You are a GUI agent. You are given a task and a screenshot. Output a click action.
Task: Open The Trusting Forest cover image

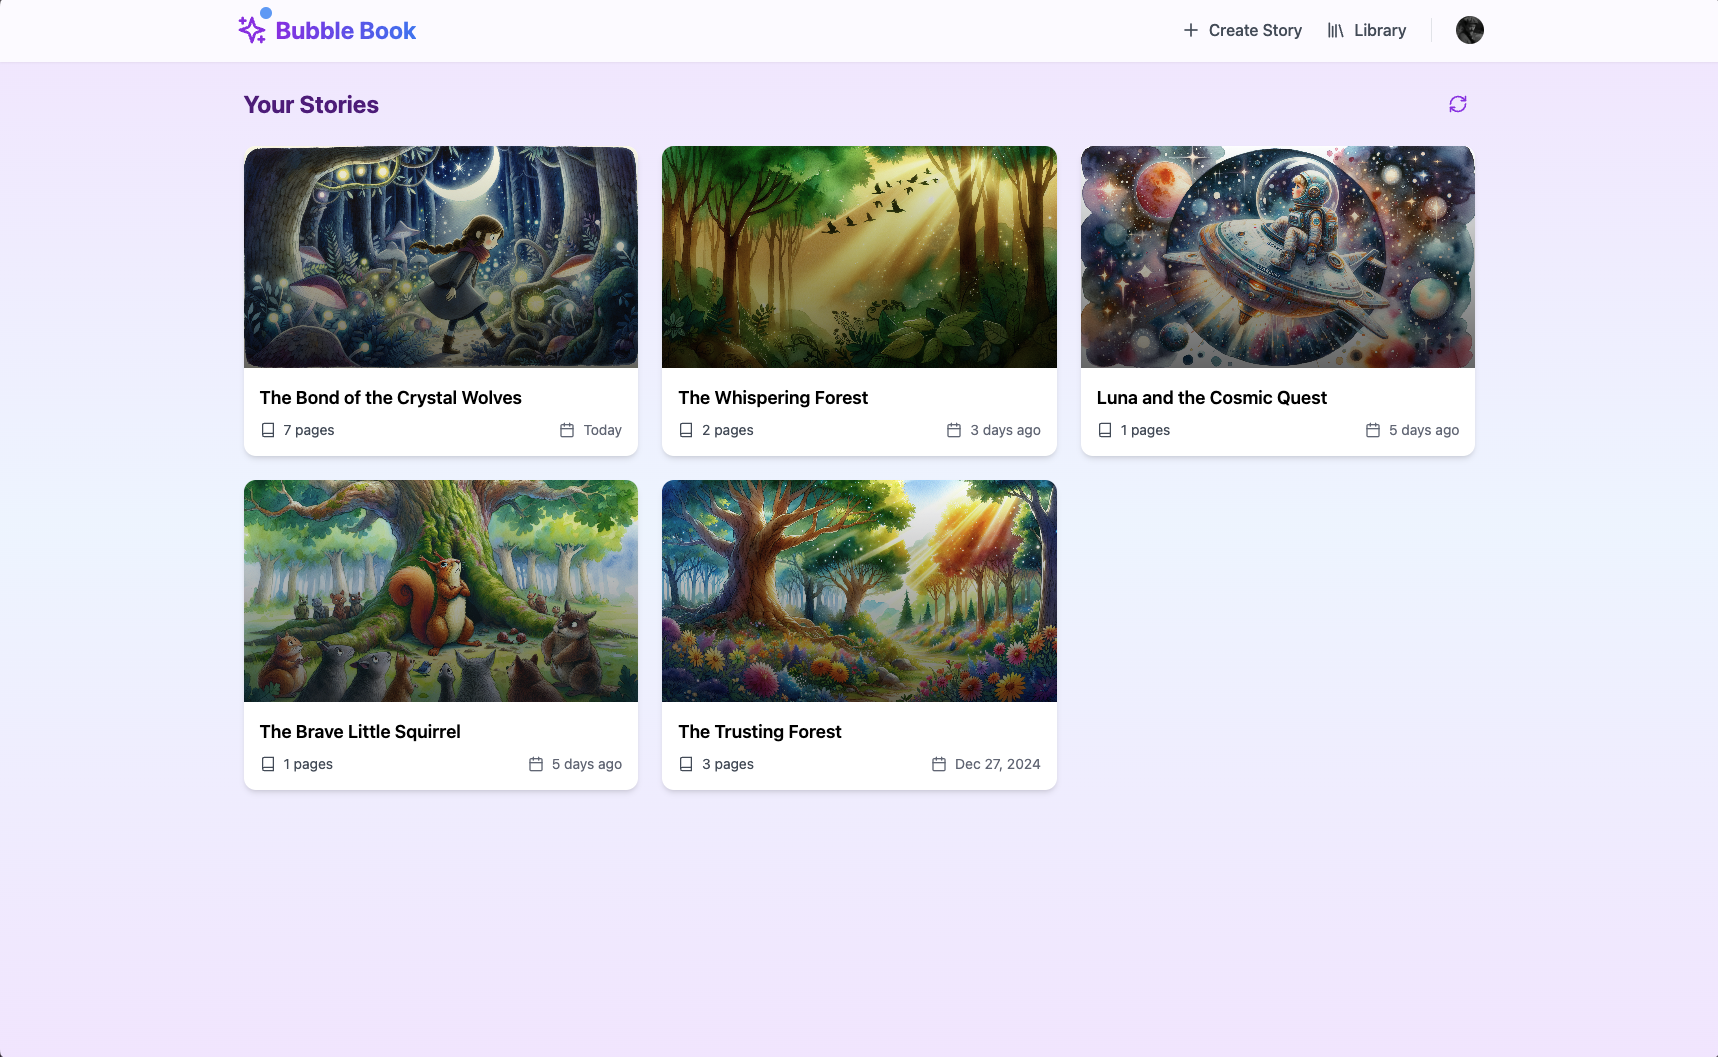pos(859,591)
